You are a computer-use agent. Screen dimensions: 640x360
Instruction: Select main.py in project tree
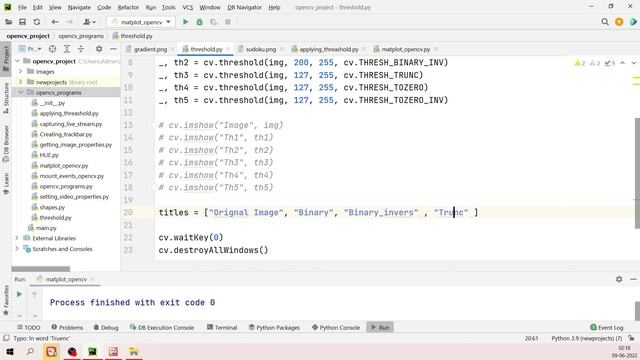pos(46,228)
